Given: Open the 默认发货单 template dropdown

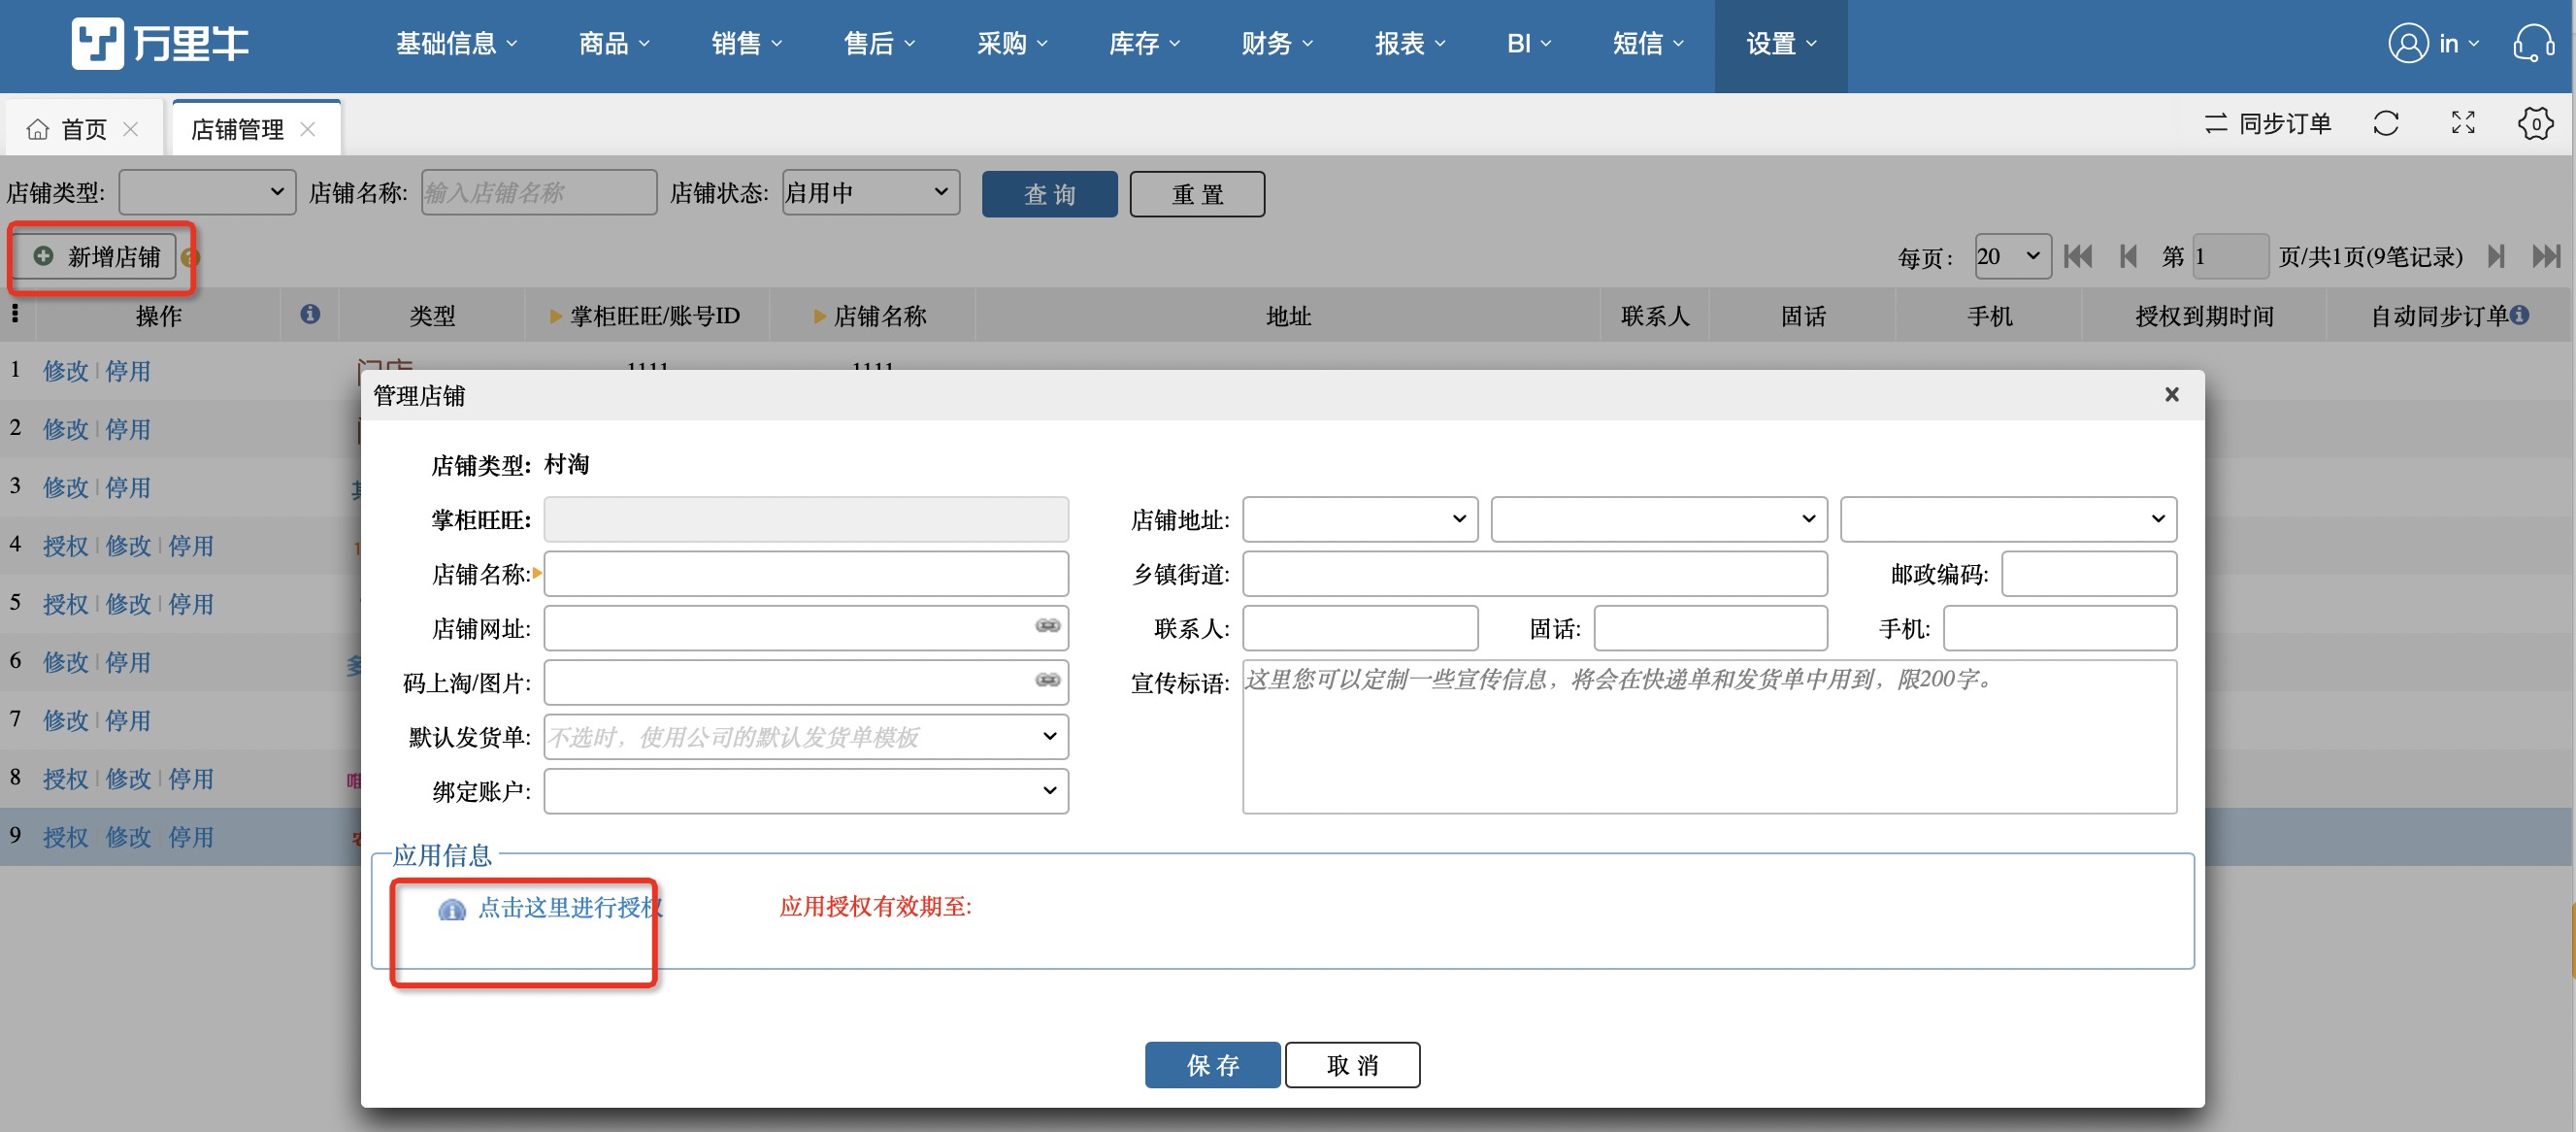Looking at the screenshot, I should [806, 736].
